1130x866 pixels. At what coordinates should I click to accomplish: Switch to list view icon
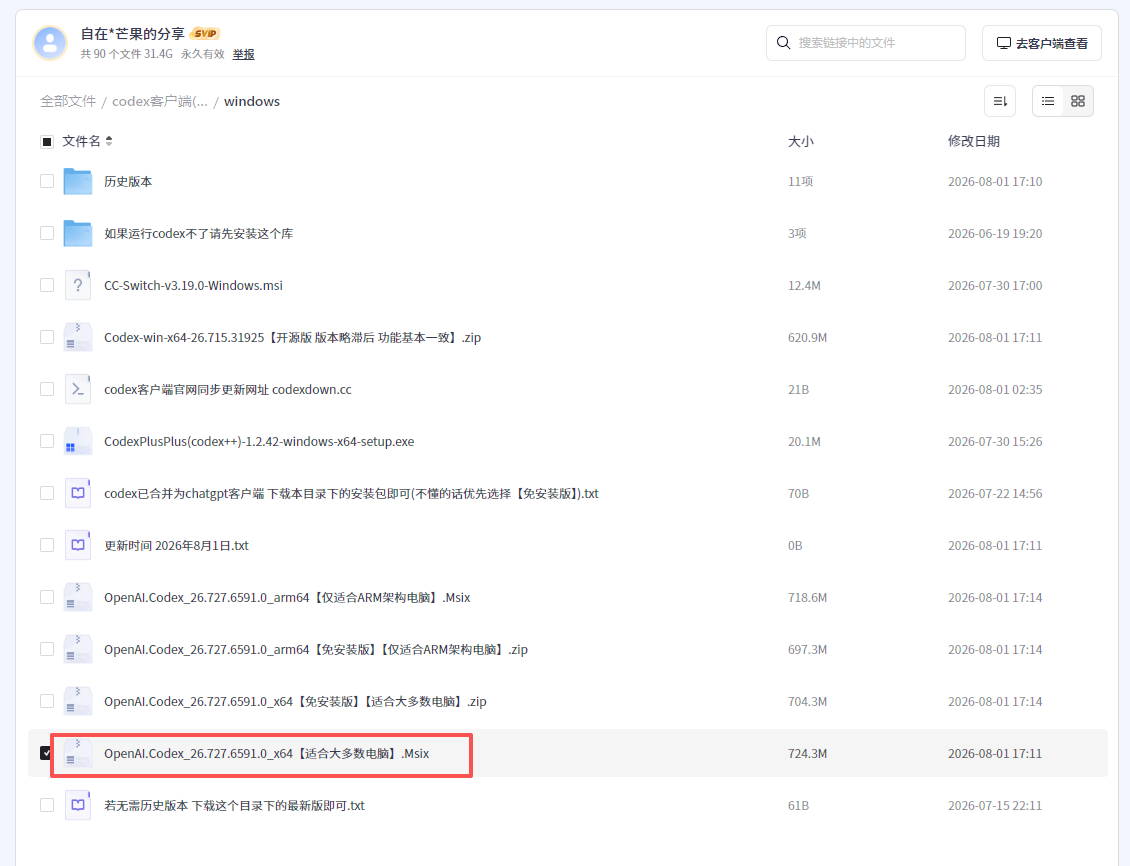pyautogui.click(x=1049, y=101)
